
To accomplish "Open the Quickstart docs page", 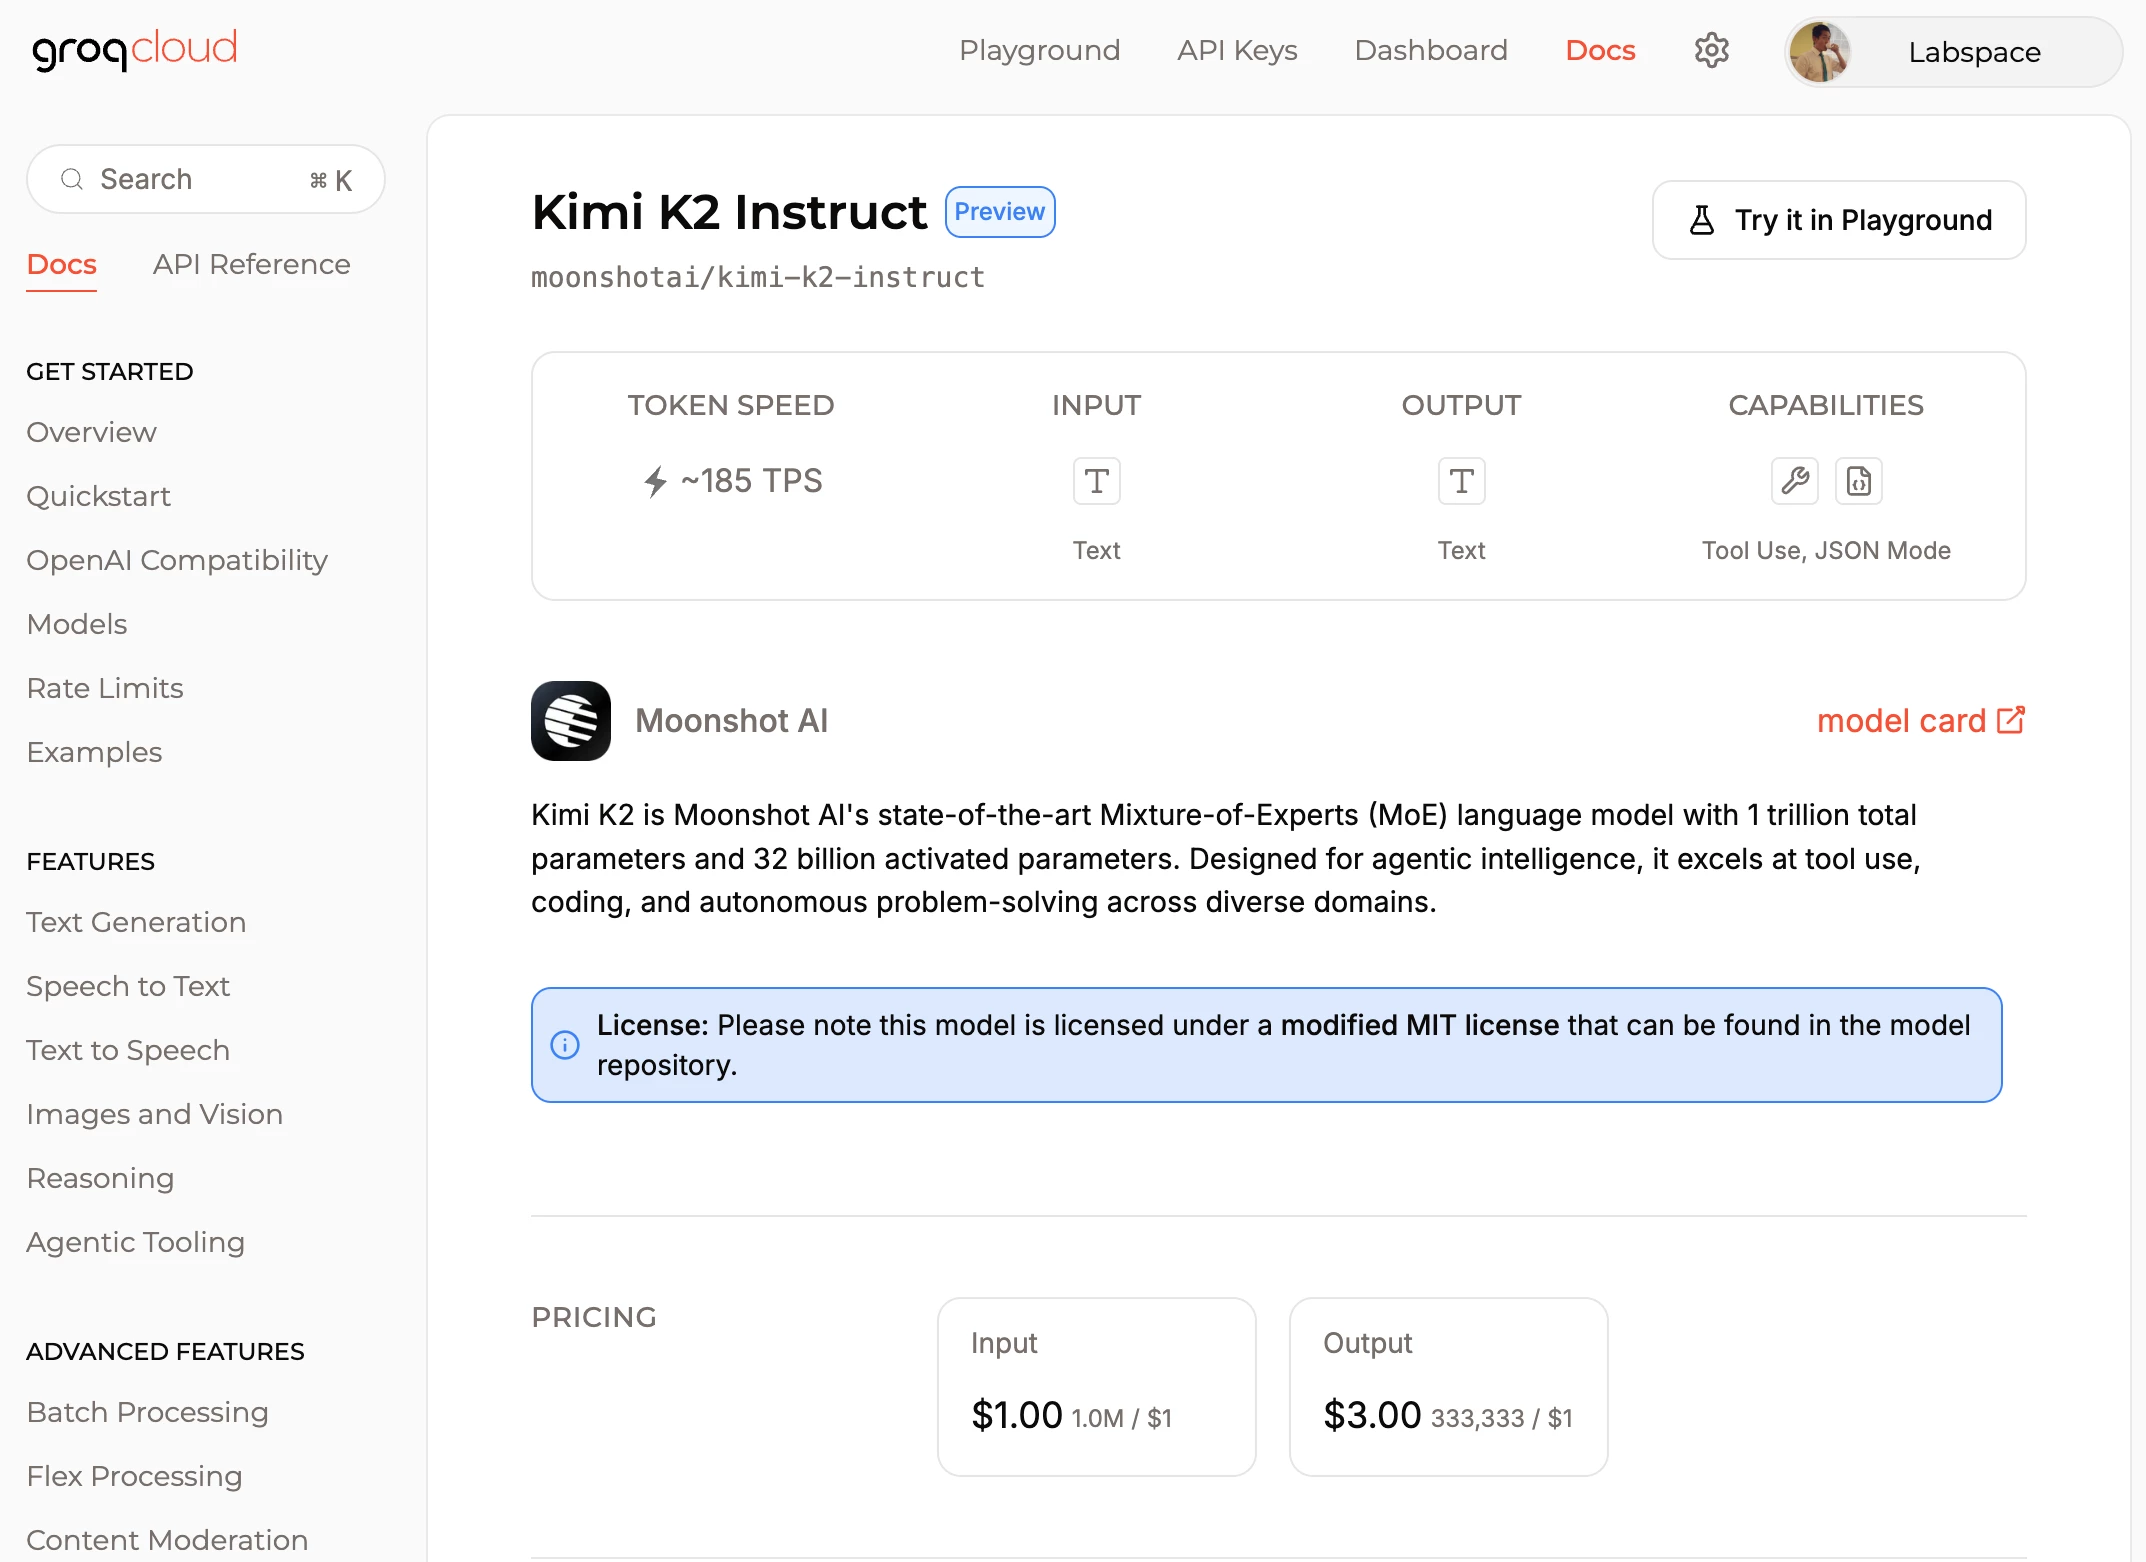I will click(98, 497).
